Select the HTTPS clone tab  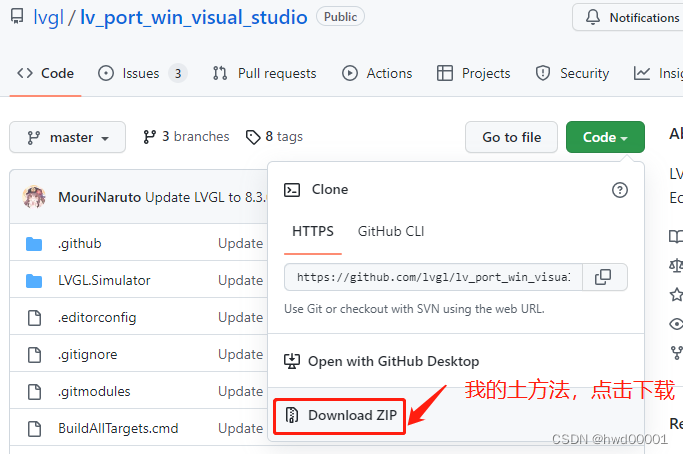[313, 231]
